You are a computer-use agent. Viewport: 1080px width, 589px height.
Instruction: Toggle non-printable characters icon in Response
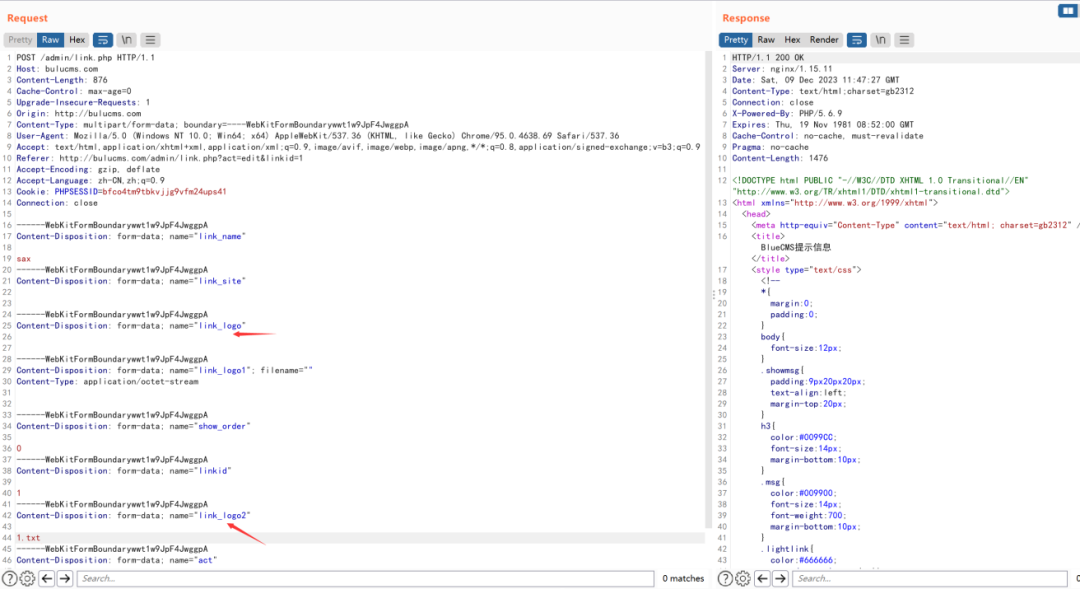[x=880, y=40]
